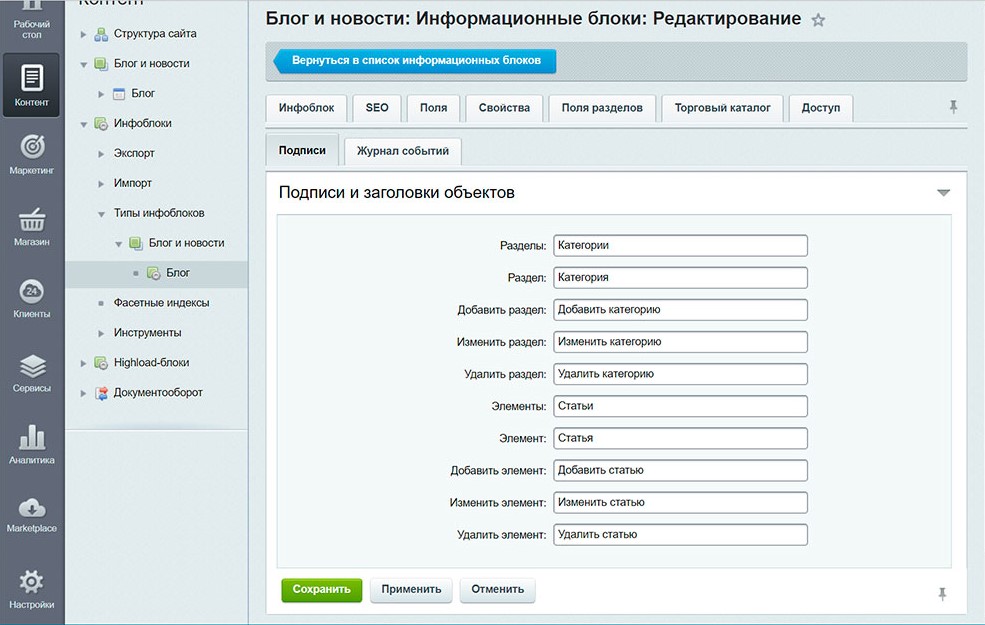Image resolution: width=985 pixels, height=625 pixels.
Task: Collapse the top Блог и новости tree node
Action: click(x=84, y=64)
